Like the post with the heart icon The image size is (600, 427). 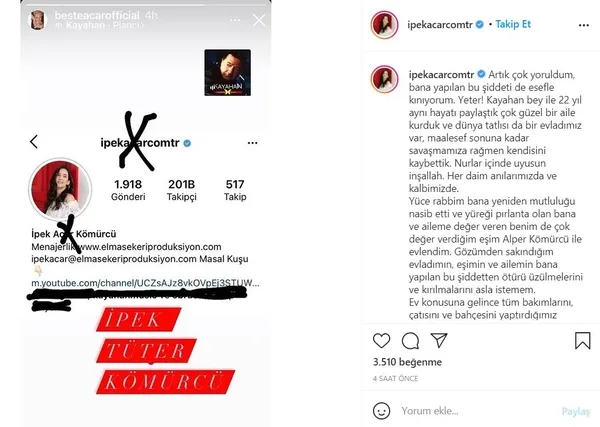coord(381,340)
